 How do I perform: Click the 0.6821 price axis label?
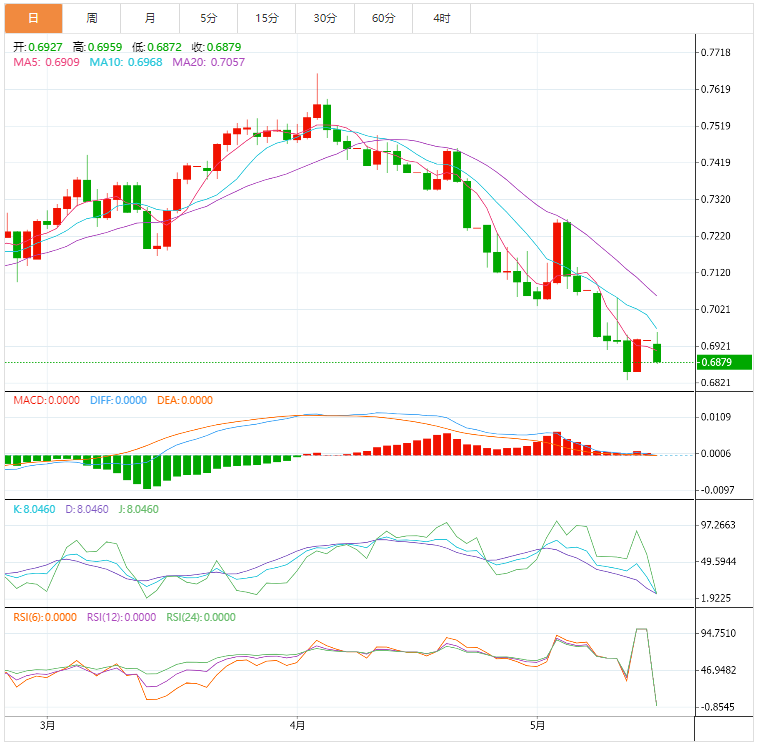click(715, 383)
